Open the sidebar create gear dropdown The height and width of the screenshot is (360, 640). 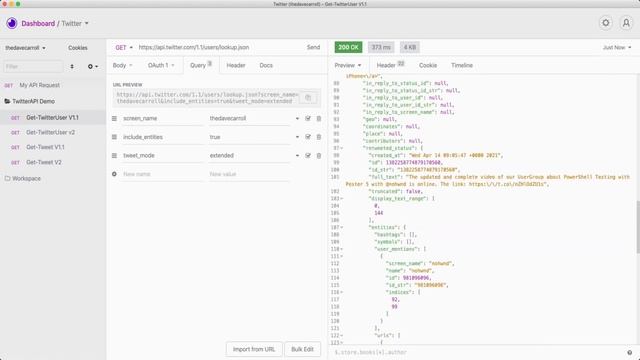(93, 66)
